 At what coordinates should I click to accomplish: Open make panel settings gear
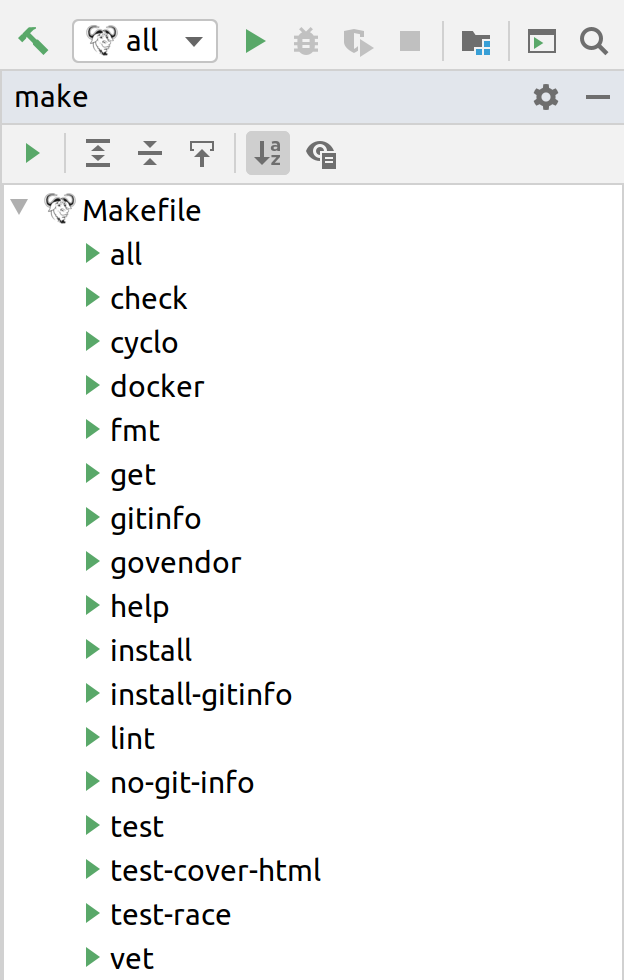click(546, 97)
